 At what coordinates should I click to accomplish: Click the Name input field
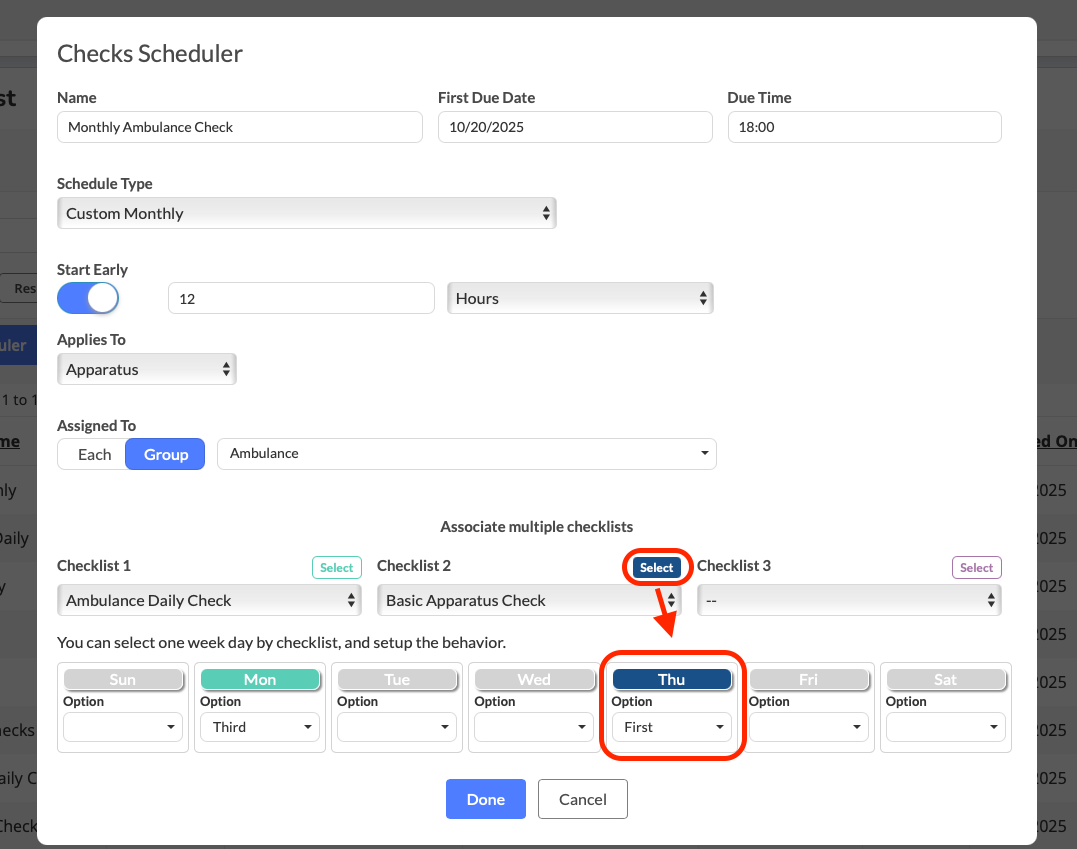tap(240, 127)
